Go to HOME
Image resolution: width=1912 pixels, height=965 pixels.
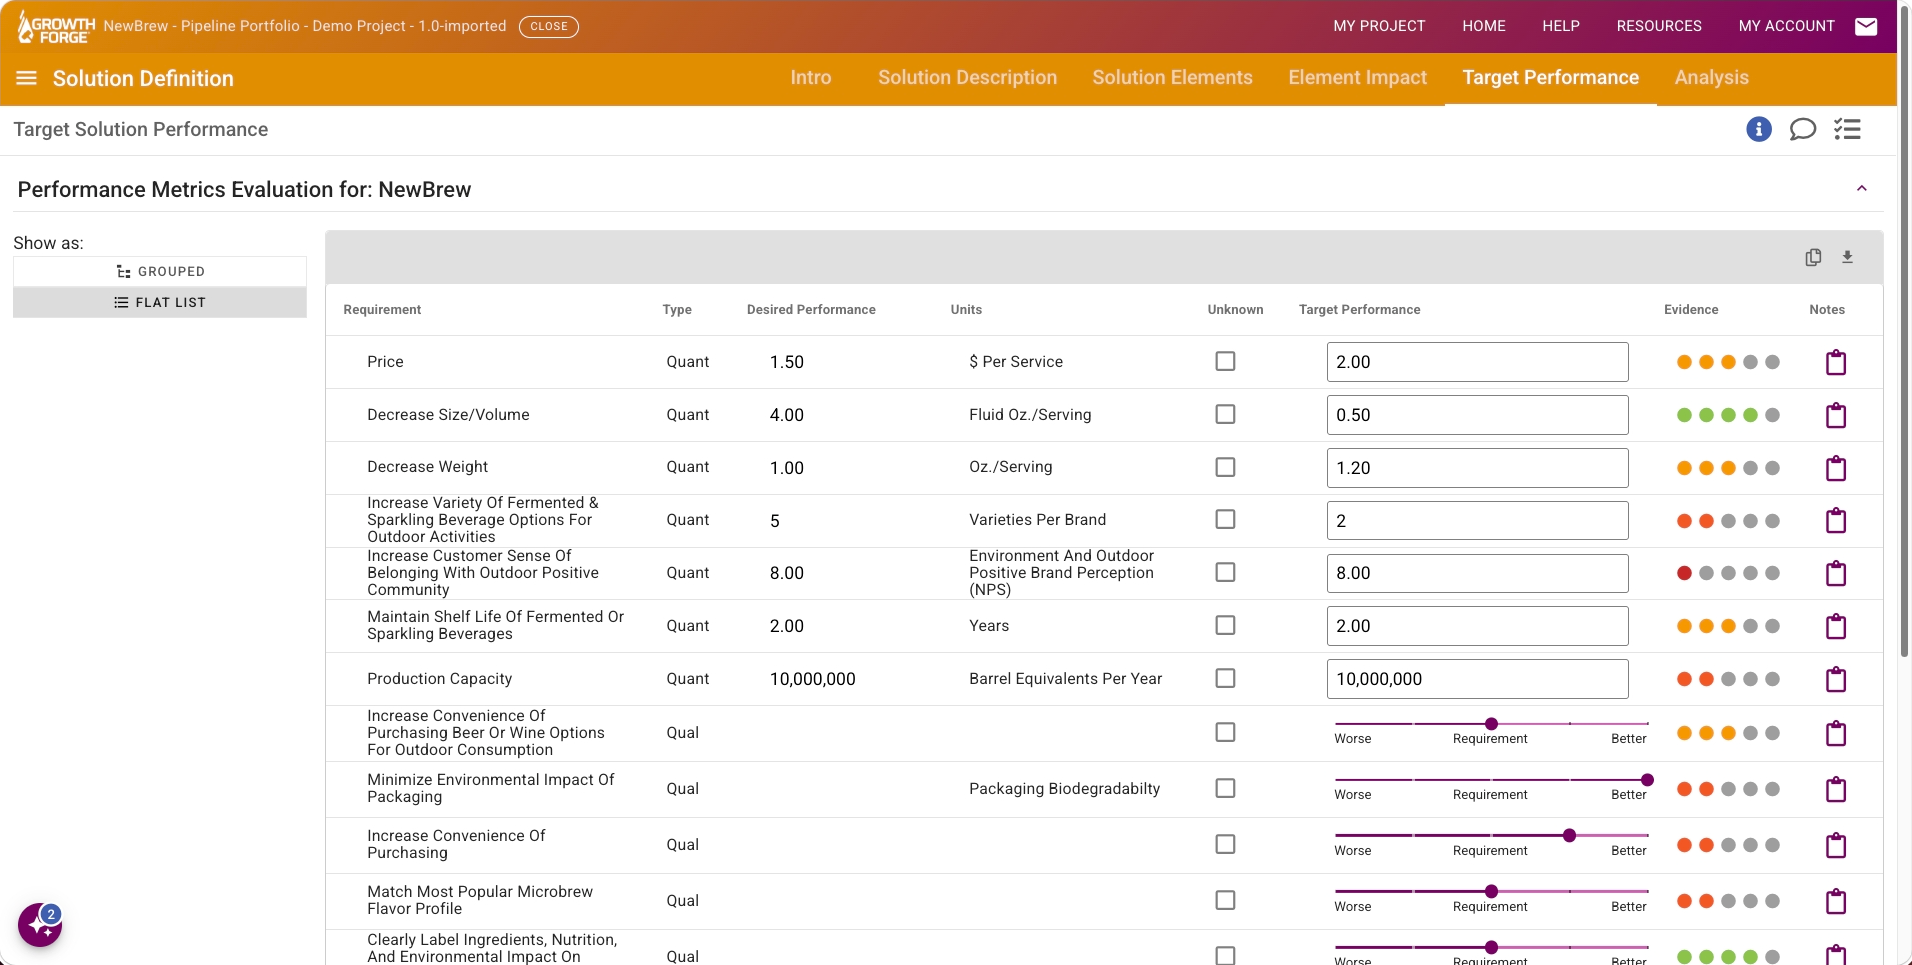[x=1484, y=26]
